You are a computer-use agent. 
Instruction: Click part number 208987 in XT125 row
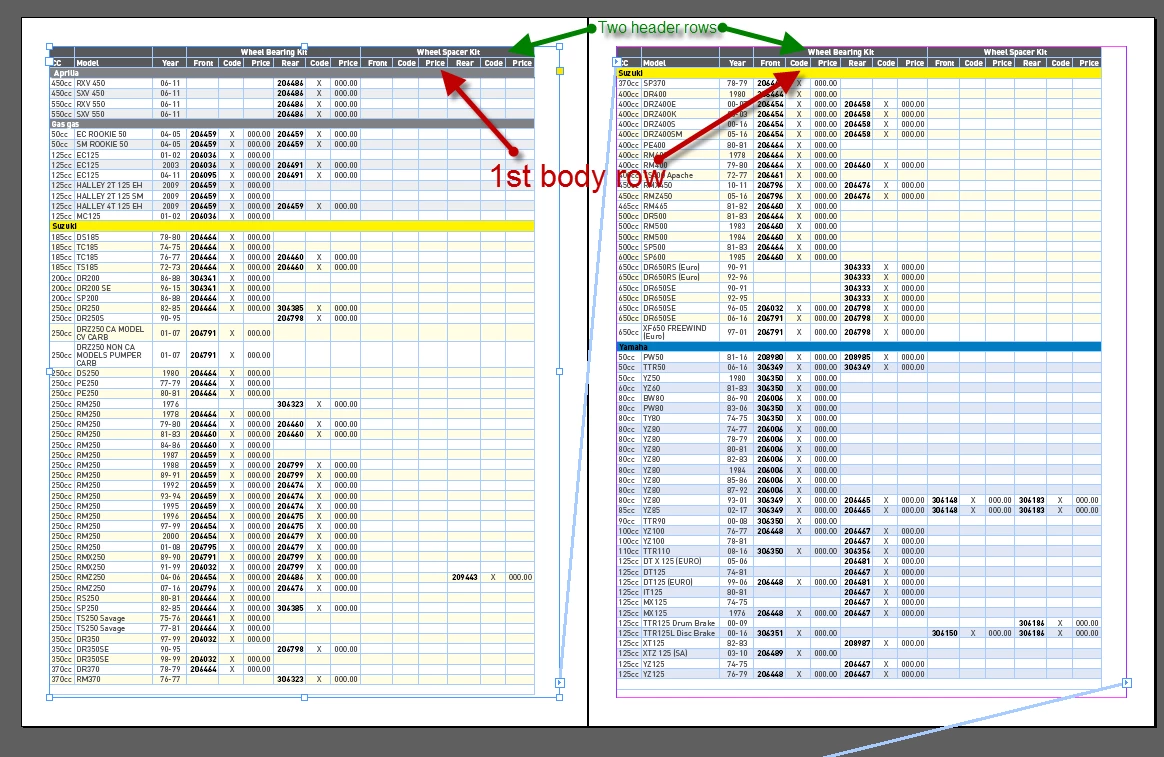pos(857,643)
